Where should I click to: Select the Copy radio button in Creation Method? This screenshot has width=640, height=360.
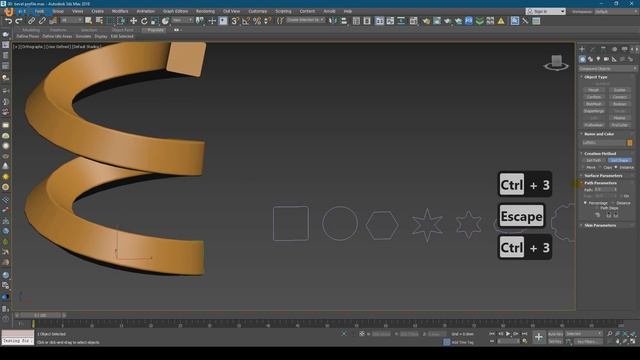[600, 168]
